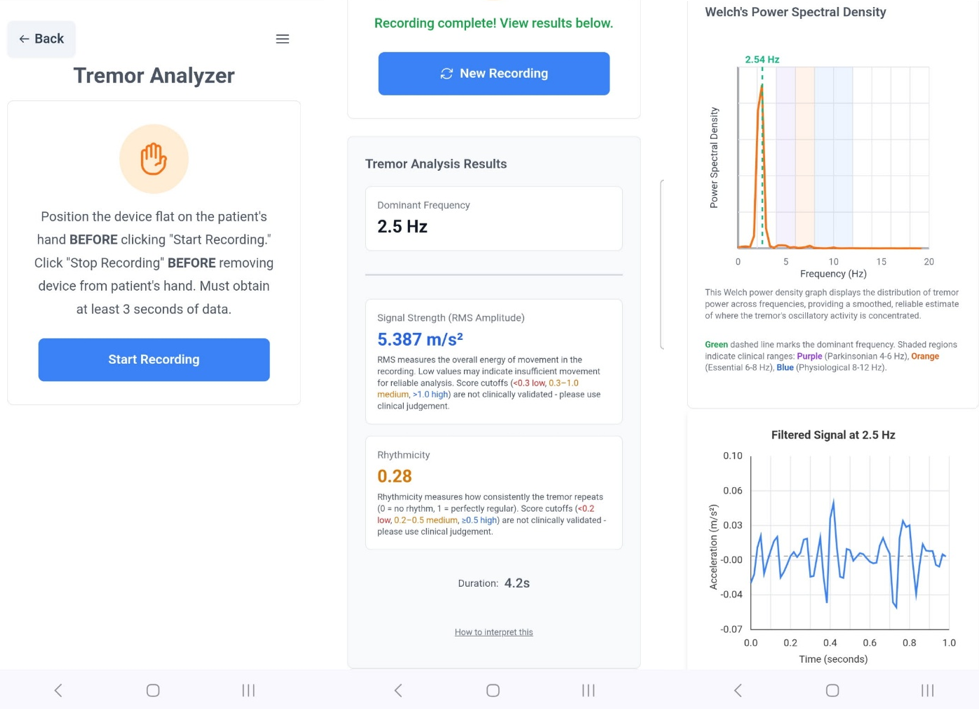The width and height of the screenshot is (979, 720).
Task: Click the New Recording button
Action: [494, 74]
